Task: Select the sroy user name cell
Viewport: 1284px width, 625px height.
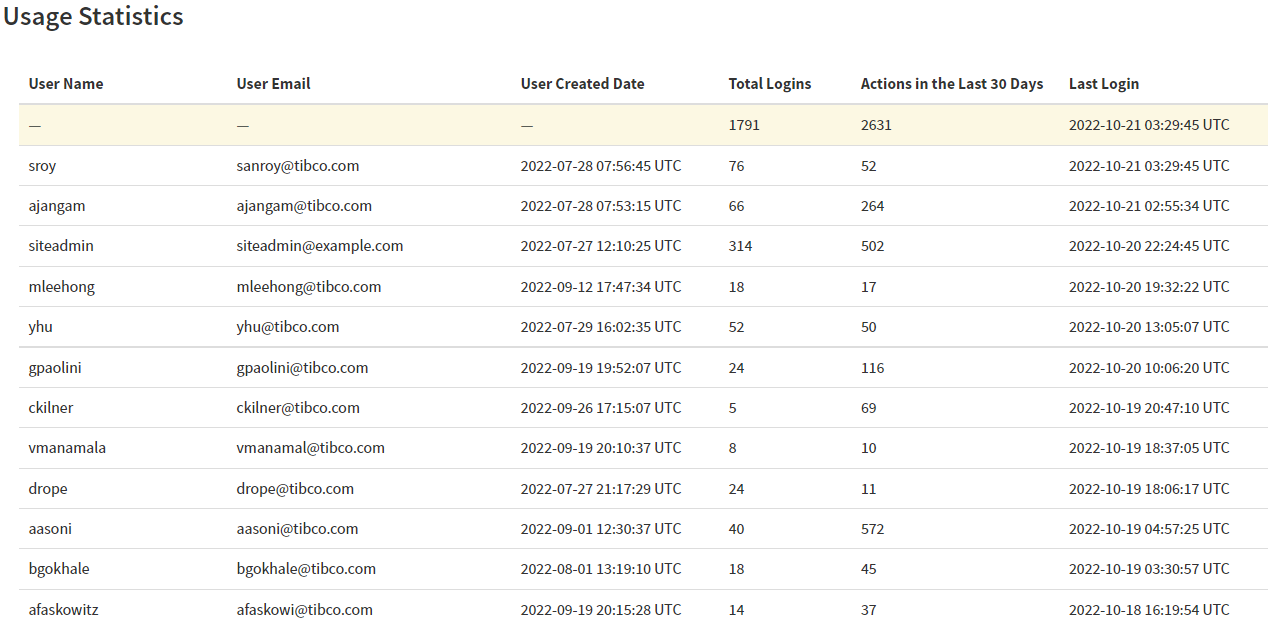Action: coord(42,166)
